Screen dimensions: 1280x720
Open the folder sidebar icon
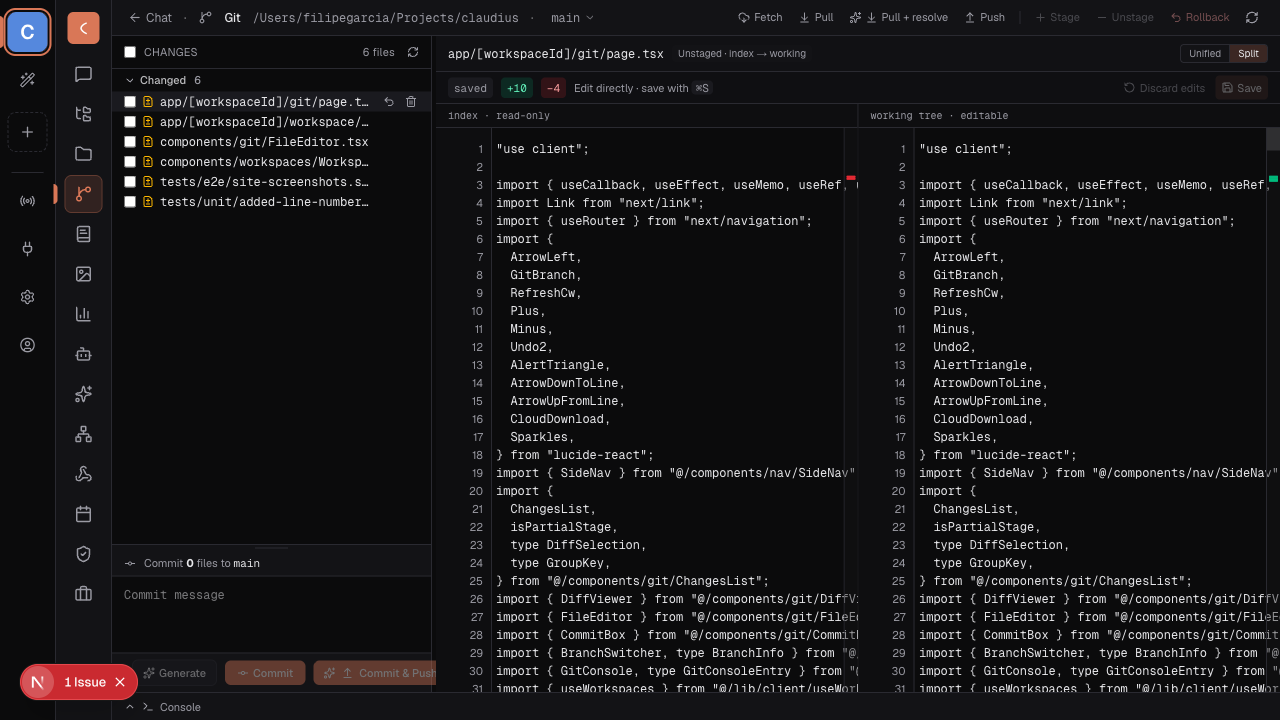pos(83,154)
